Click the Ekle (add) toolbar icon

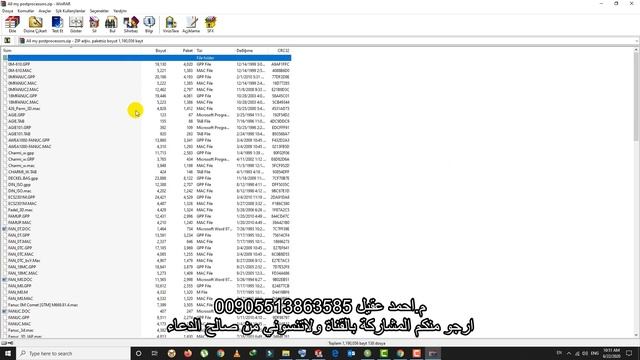(12, 24)
